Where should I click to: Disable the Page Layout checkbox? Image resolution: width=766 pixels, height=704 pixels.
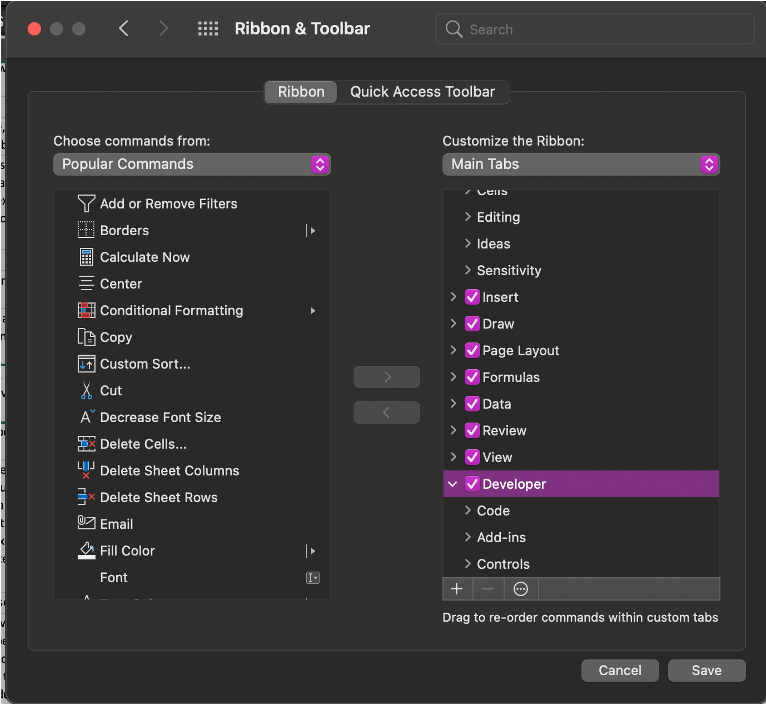coord(473,351)
